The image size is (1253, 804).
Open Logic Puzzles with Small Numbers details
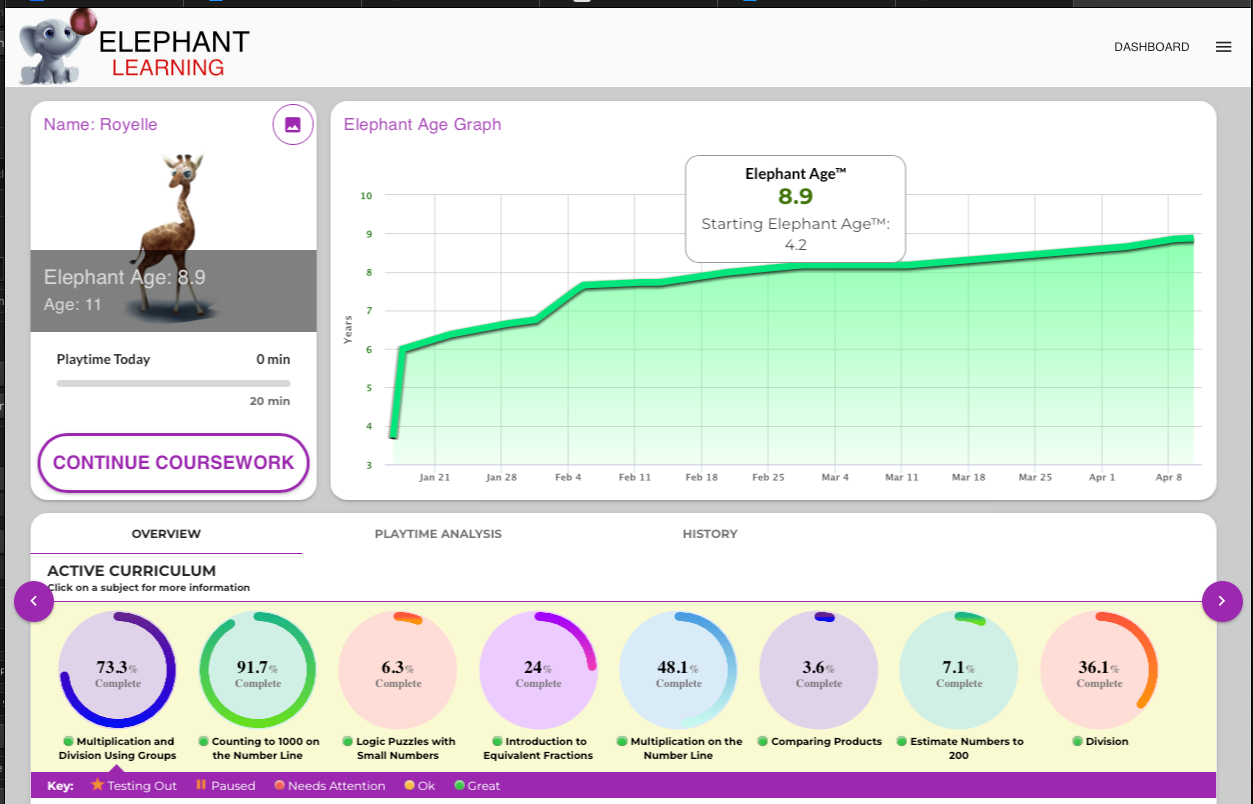(x=397, y=669)
